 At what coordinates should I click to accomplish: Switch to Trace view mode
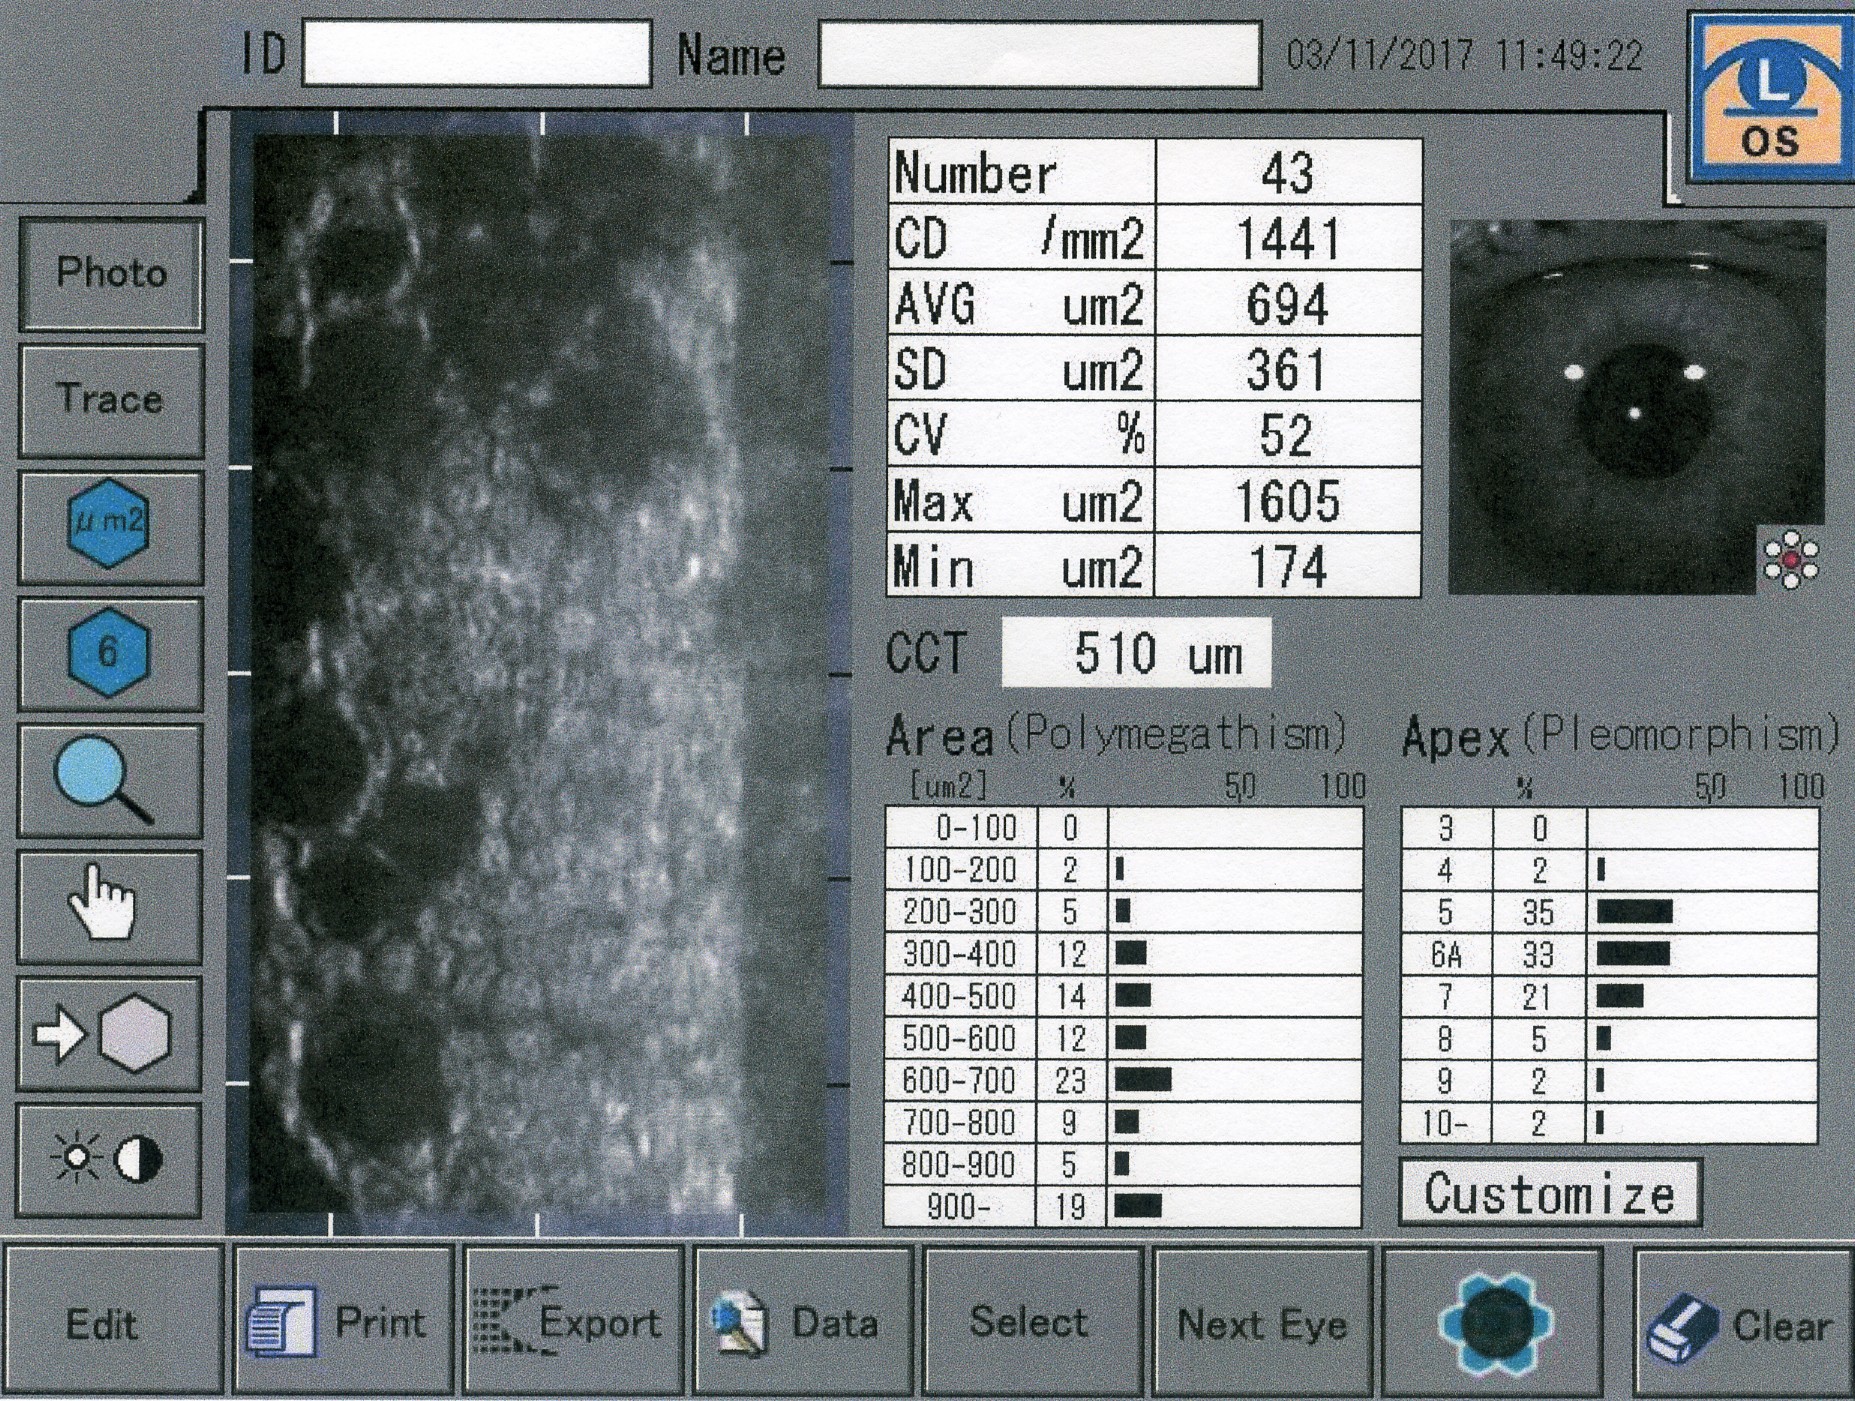pos(111,399)
